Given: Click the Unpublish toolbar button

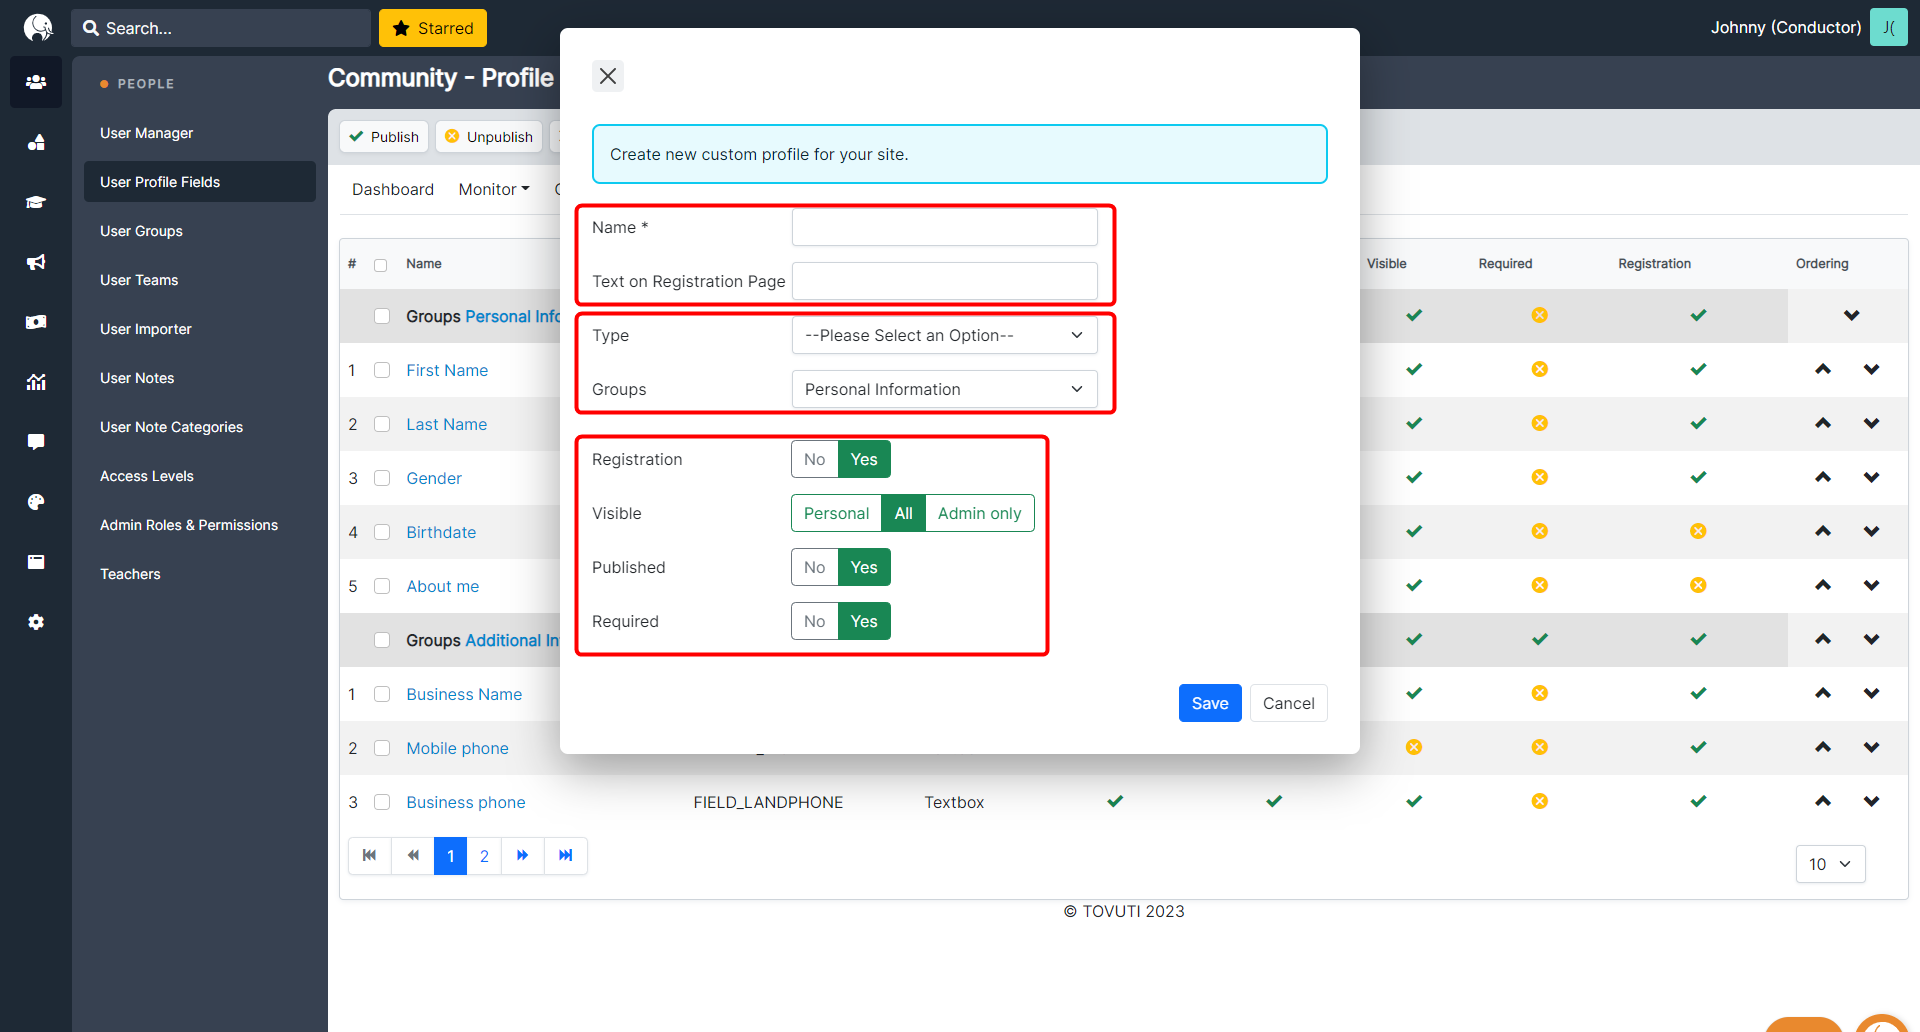Looking at the screenshot, I should click(489, 137).
